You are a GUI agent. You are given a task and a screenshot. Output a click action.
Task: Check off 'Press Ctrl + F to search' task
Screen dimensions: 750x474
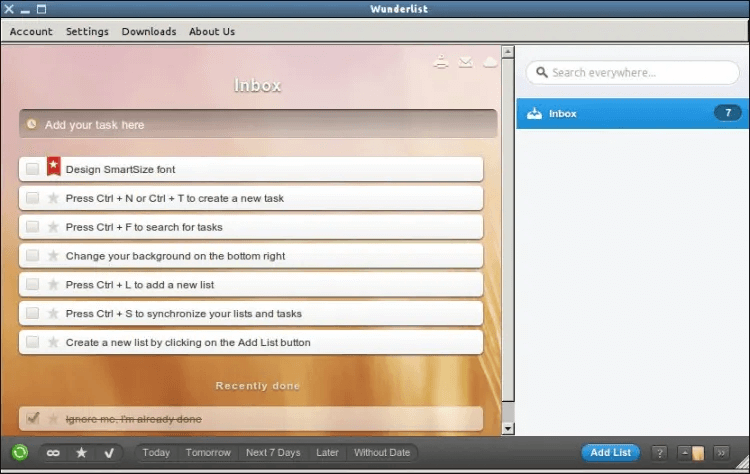coord(33,227)
